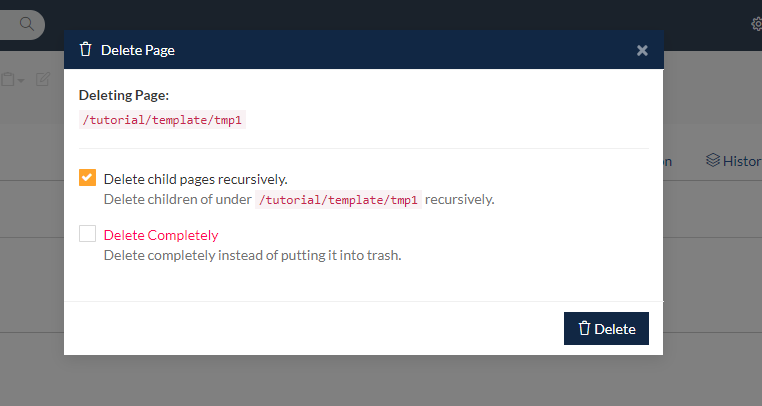Click the path in the recursive description

tap(338, 199)
